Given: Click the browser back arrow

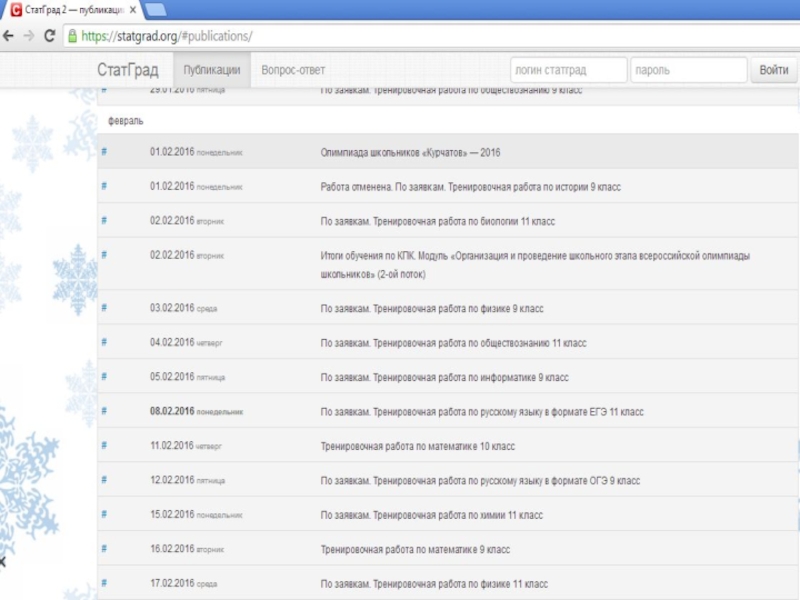Looking at the screenshot, I should pyautogui.click(x=8, y=35).
